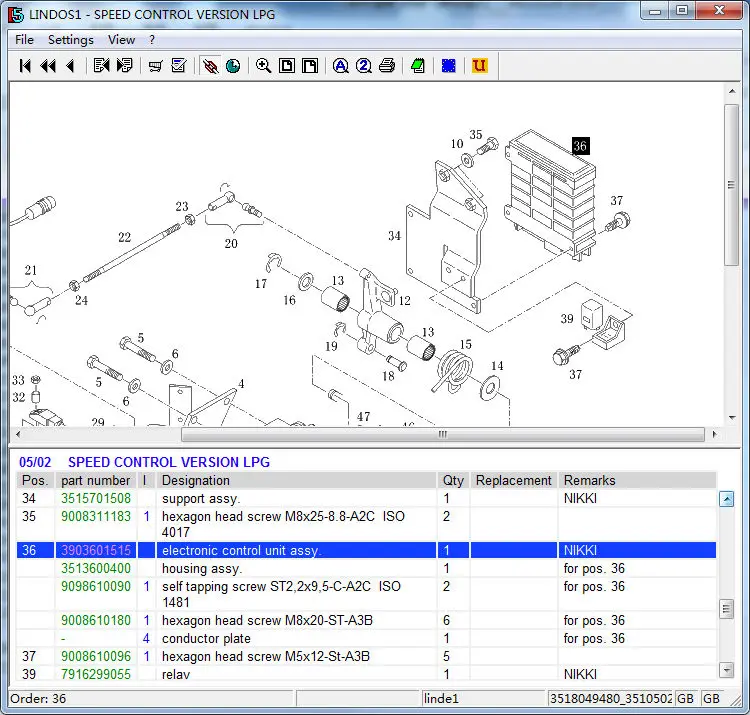Click previous list page icon
Viewport: 750px width, 715px height.
101,66
